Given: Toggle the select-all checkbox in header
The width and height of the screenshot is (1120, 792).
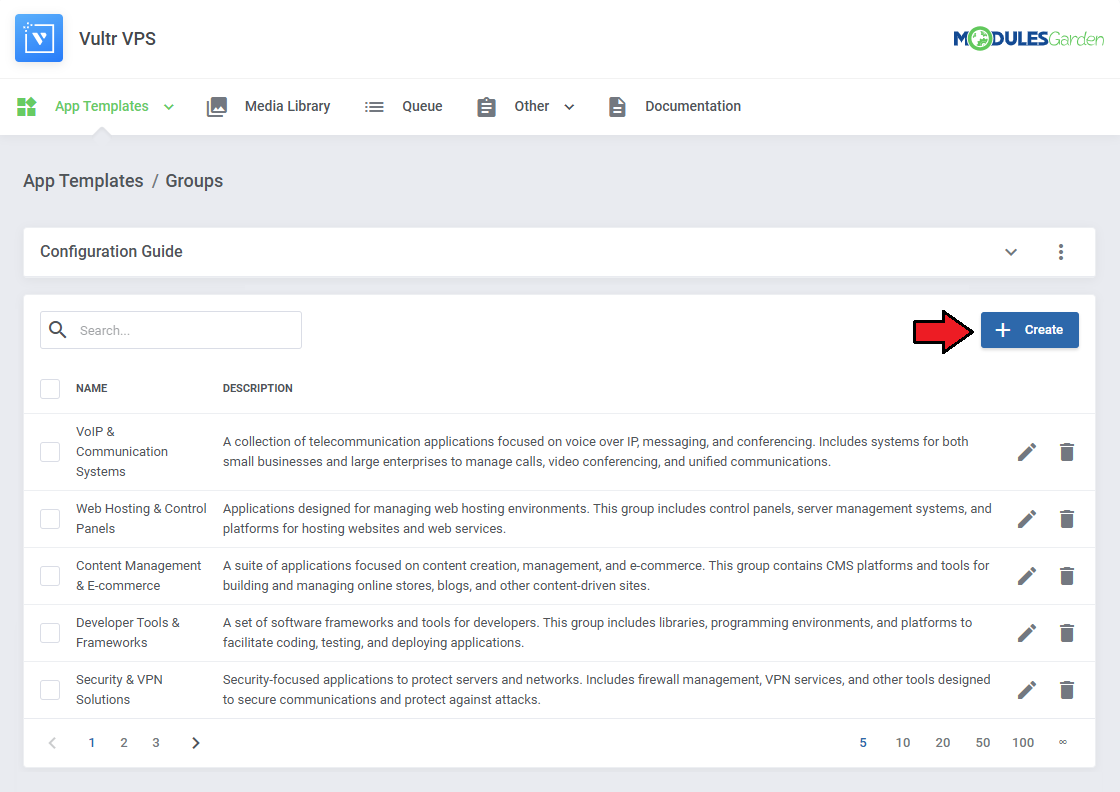Looking at the screenshot, I should (50, 389).
